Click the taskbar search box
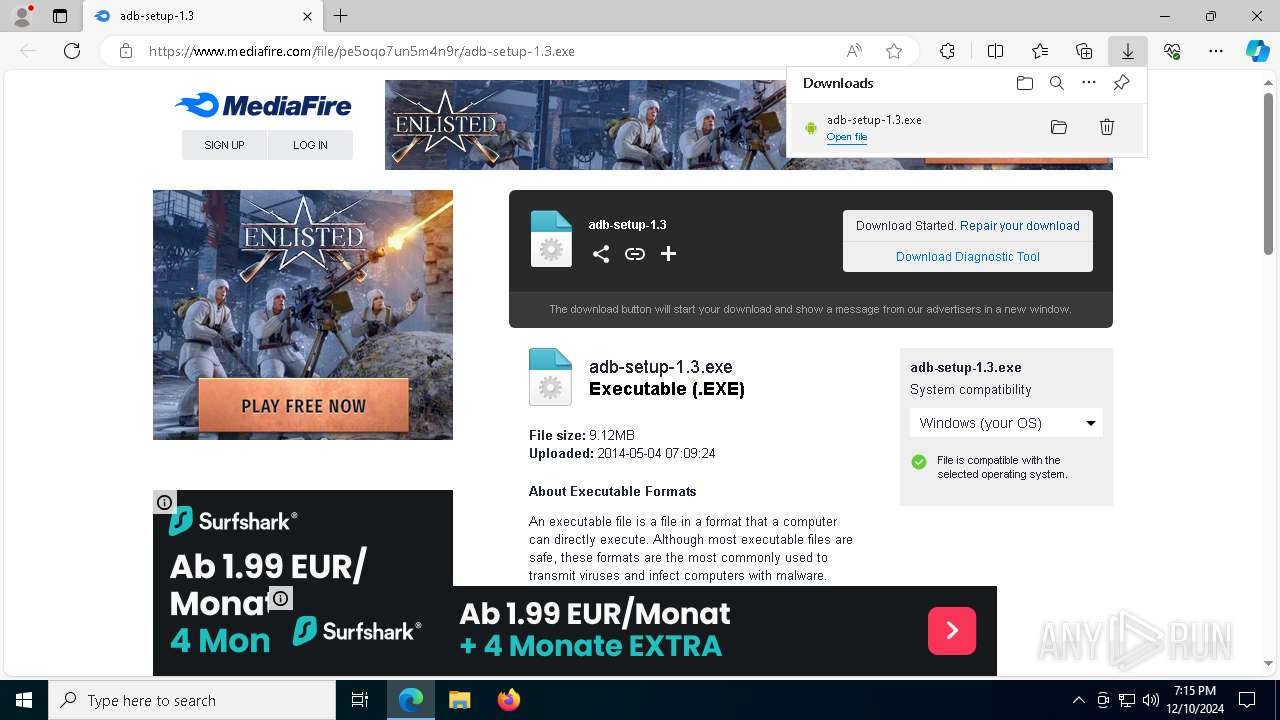 click(192, 700)
